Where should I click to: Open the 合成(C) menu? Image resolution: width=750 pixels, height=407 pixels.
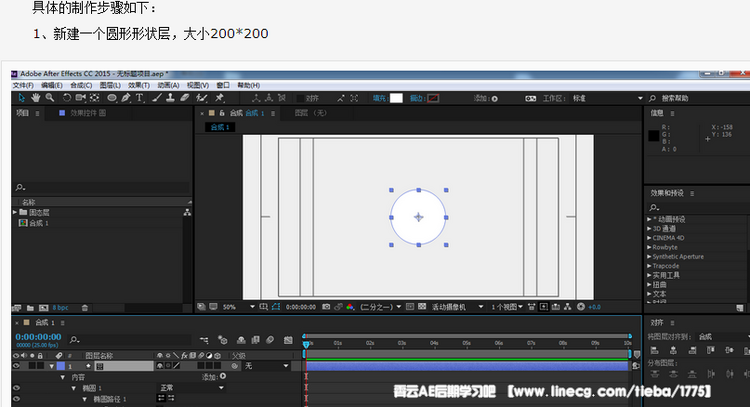[x=81, y=85]
